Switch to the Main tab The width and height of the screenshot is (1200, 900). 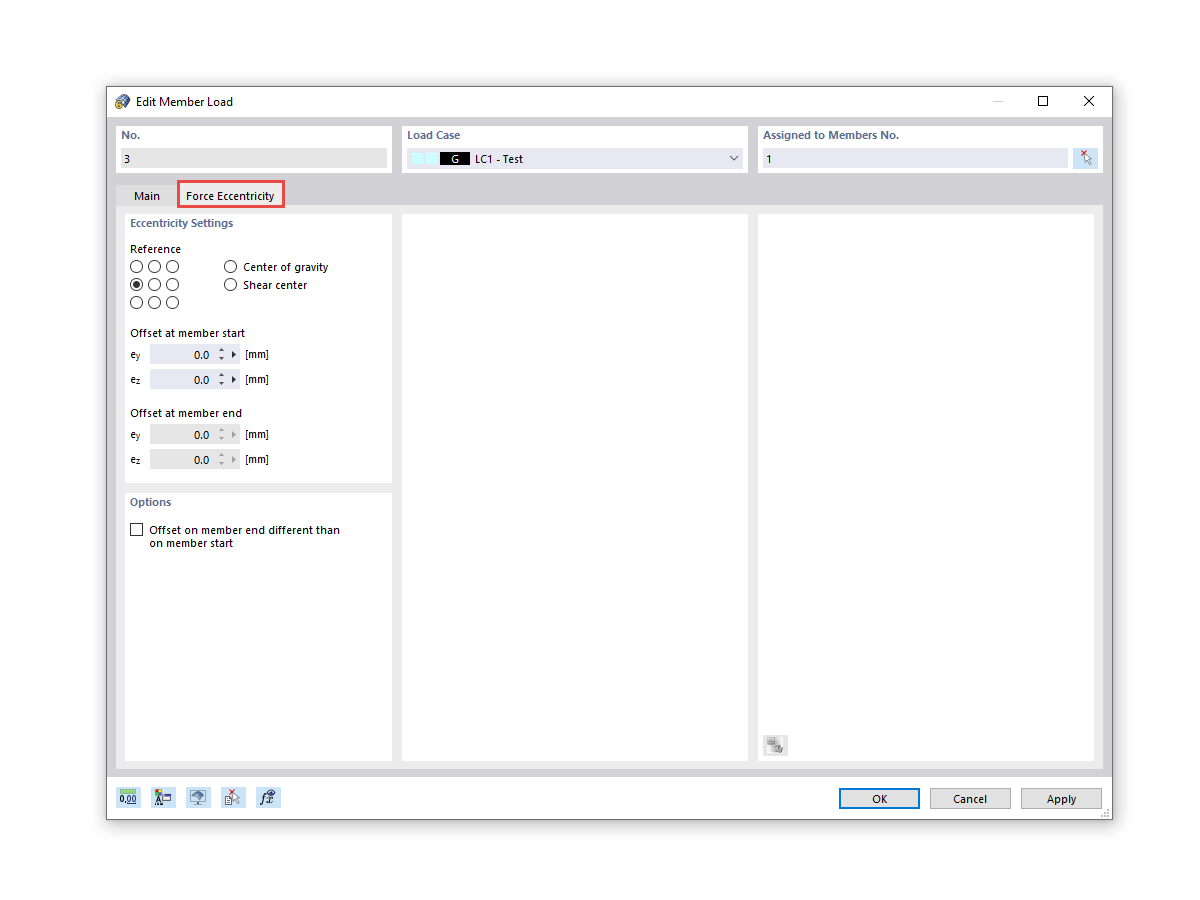click(x=147, y=196)
